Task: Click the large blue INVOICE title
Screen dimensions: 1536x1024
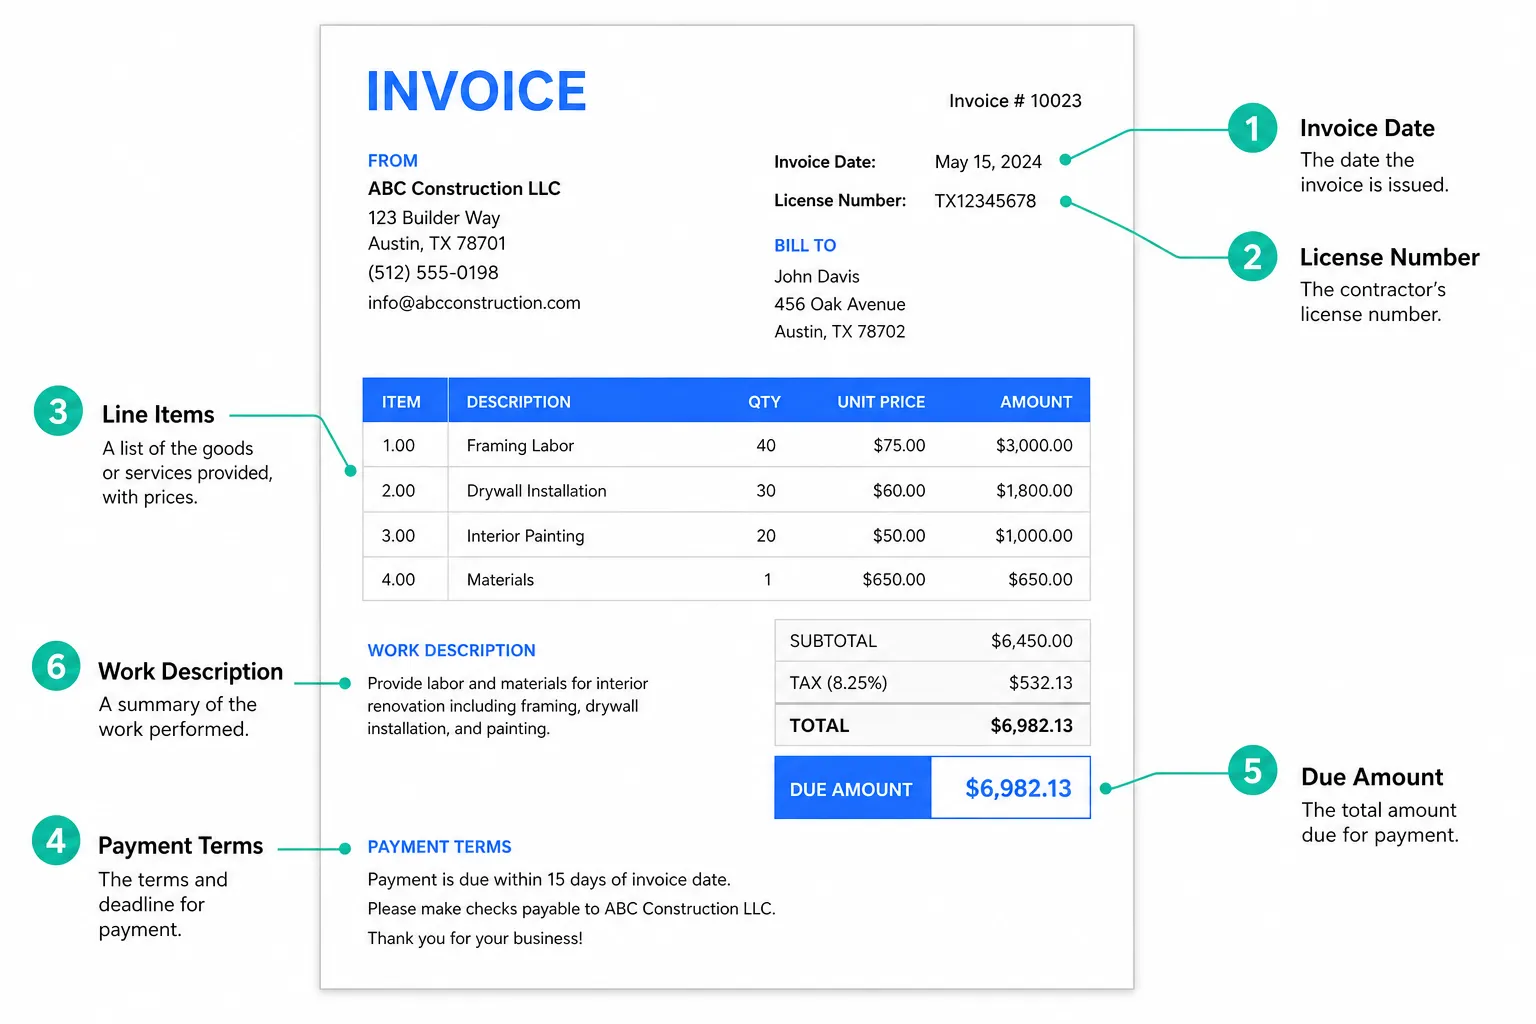Action: click(476, 91)
